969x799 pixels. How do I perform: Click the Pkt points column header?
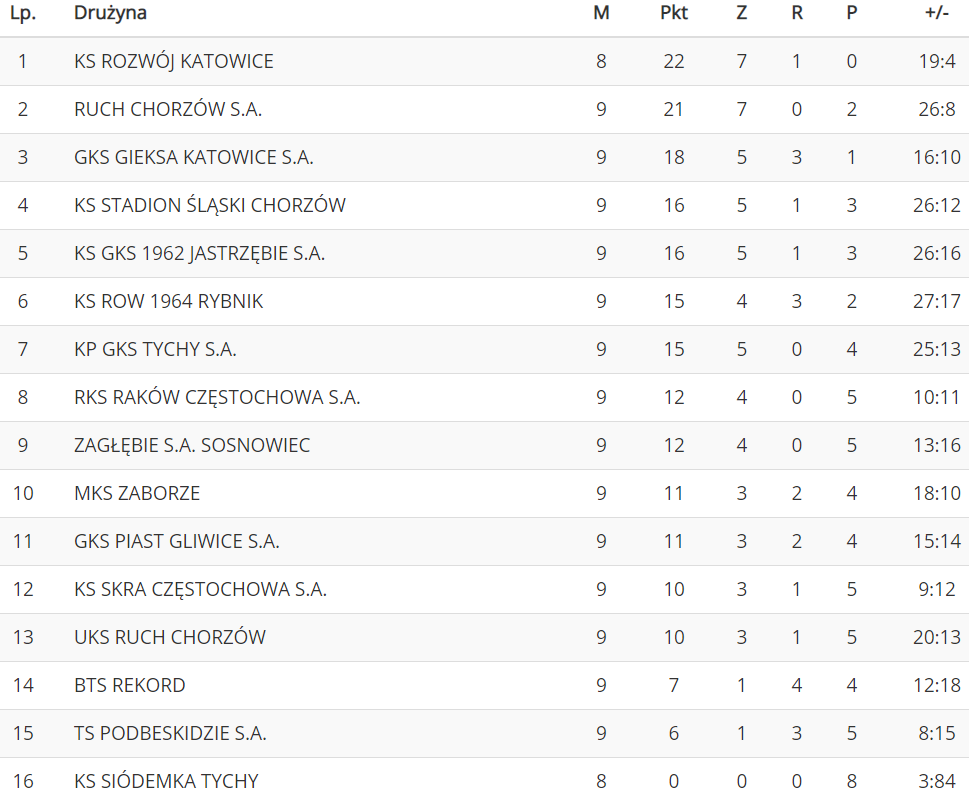[674, 13]
